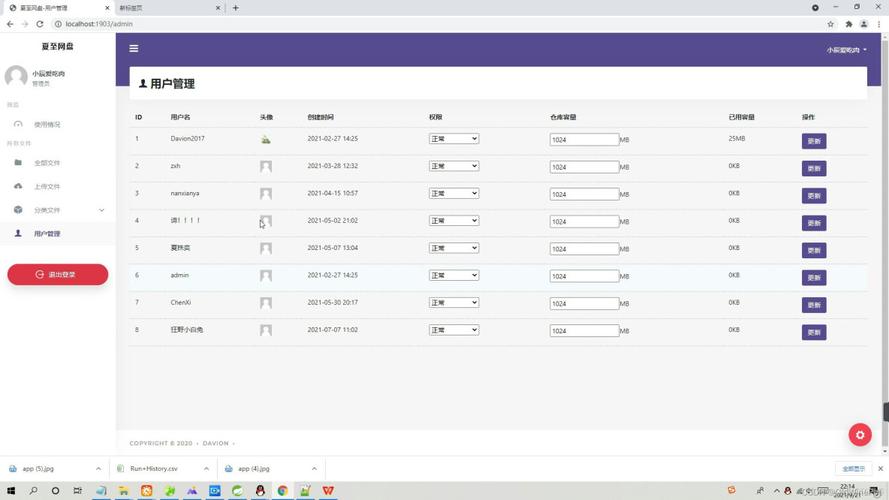
Task: Edit storage capacity field for Davion2017
Action: coord(584,139)
